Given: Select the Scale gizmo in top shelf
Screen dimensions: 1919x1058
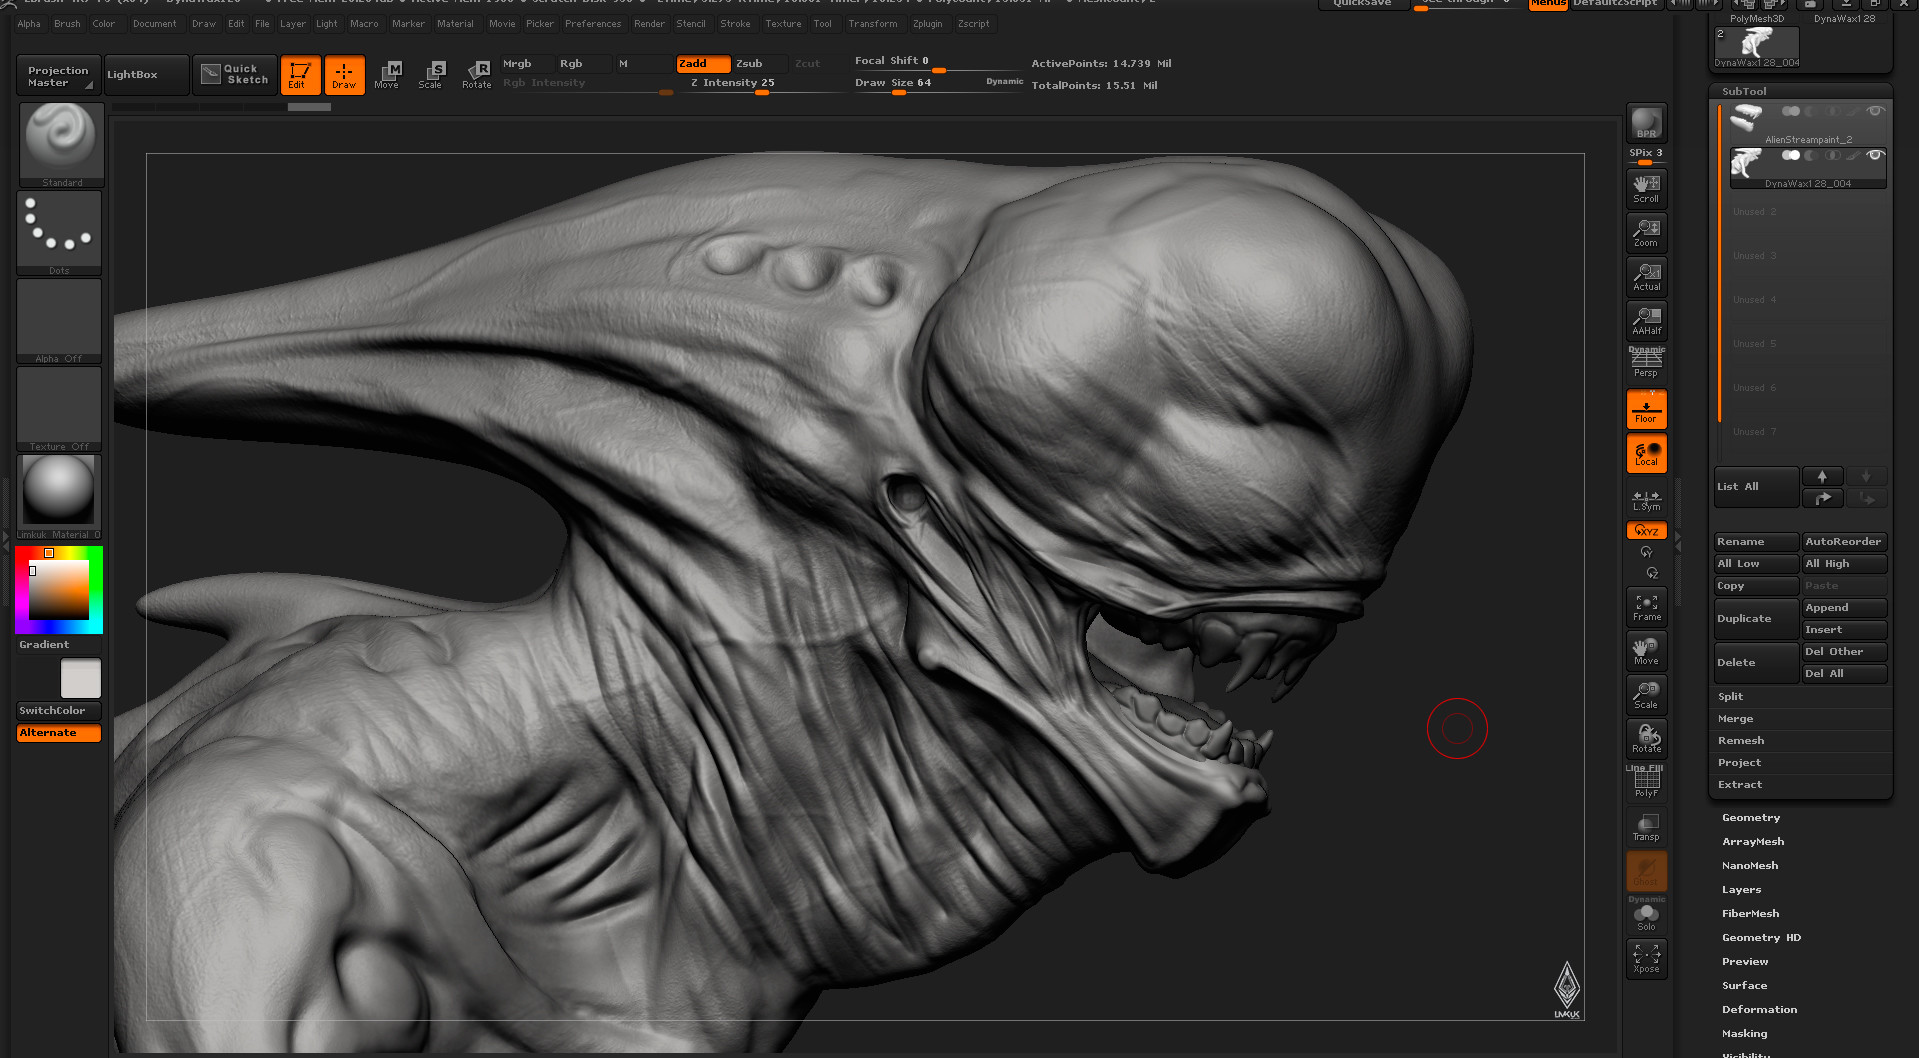Looking at the screenshot, I should (431, 74).
